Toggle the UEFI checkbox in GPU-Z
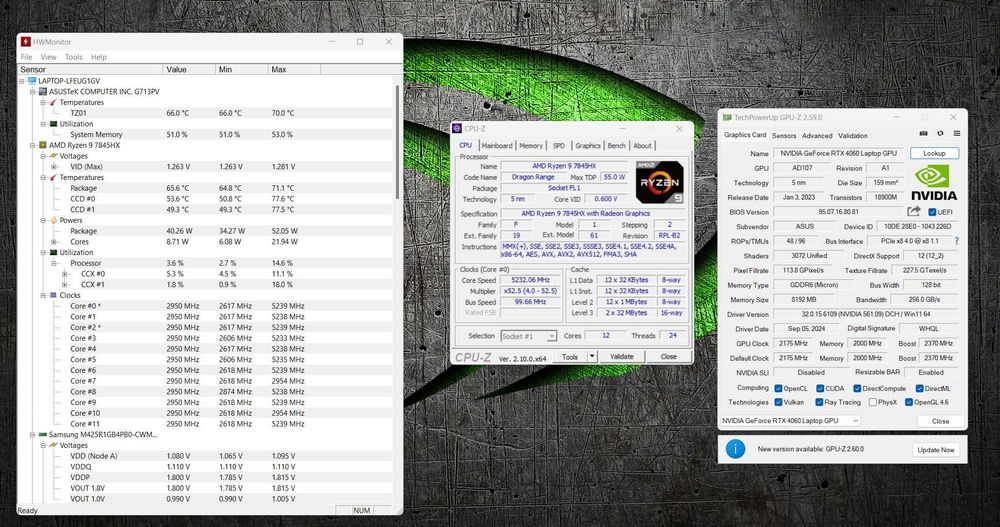1000x527 pixels. coord(932,212)
